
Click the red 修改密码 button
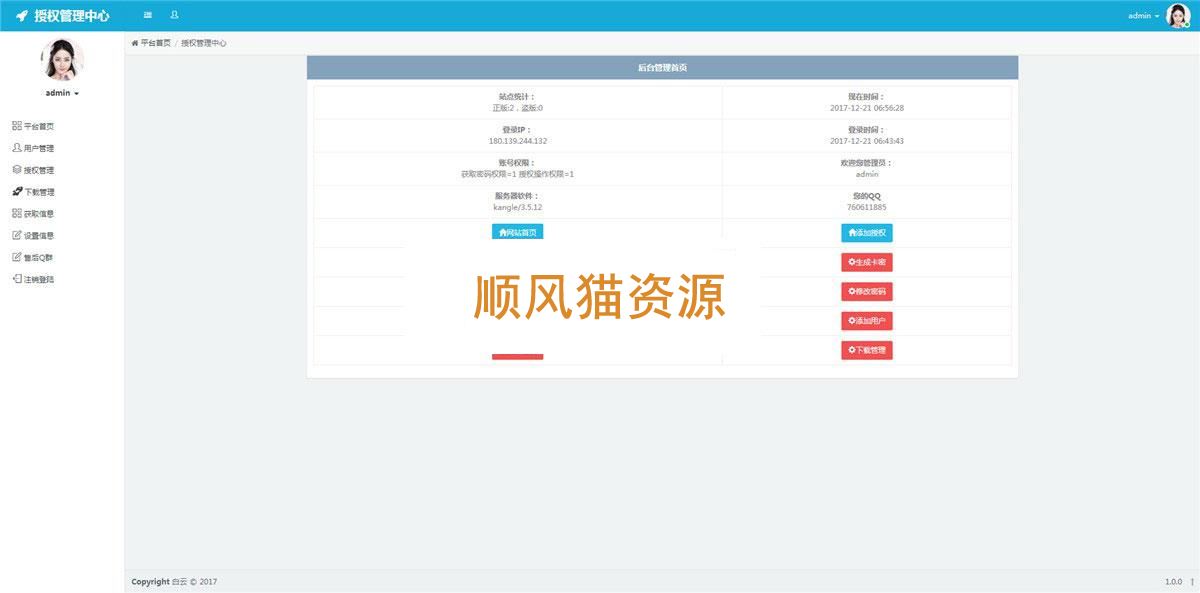pyautogui.click(x=866, y=291)
